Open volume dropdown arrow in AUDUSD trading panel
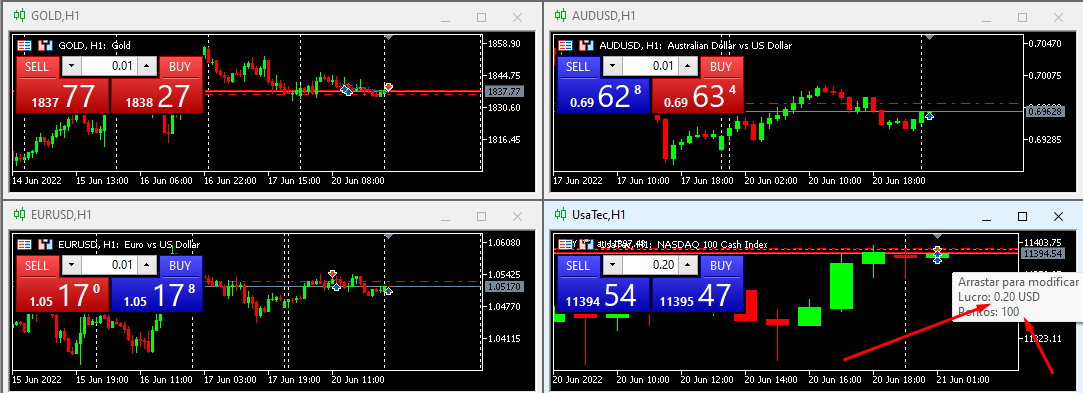The height and width of the screenshot is (393, 1083). 613,66
